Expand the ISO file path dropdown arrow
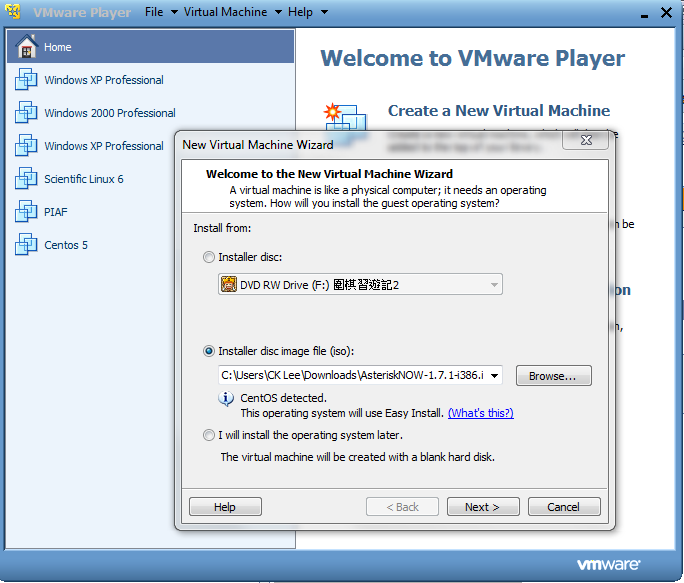Screen dimensions: 684x583 (x=495, y=375)
